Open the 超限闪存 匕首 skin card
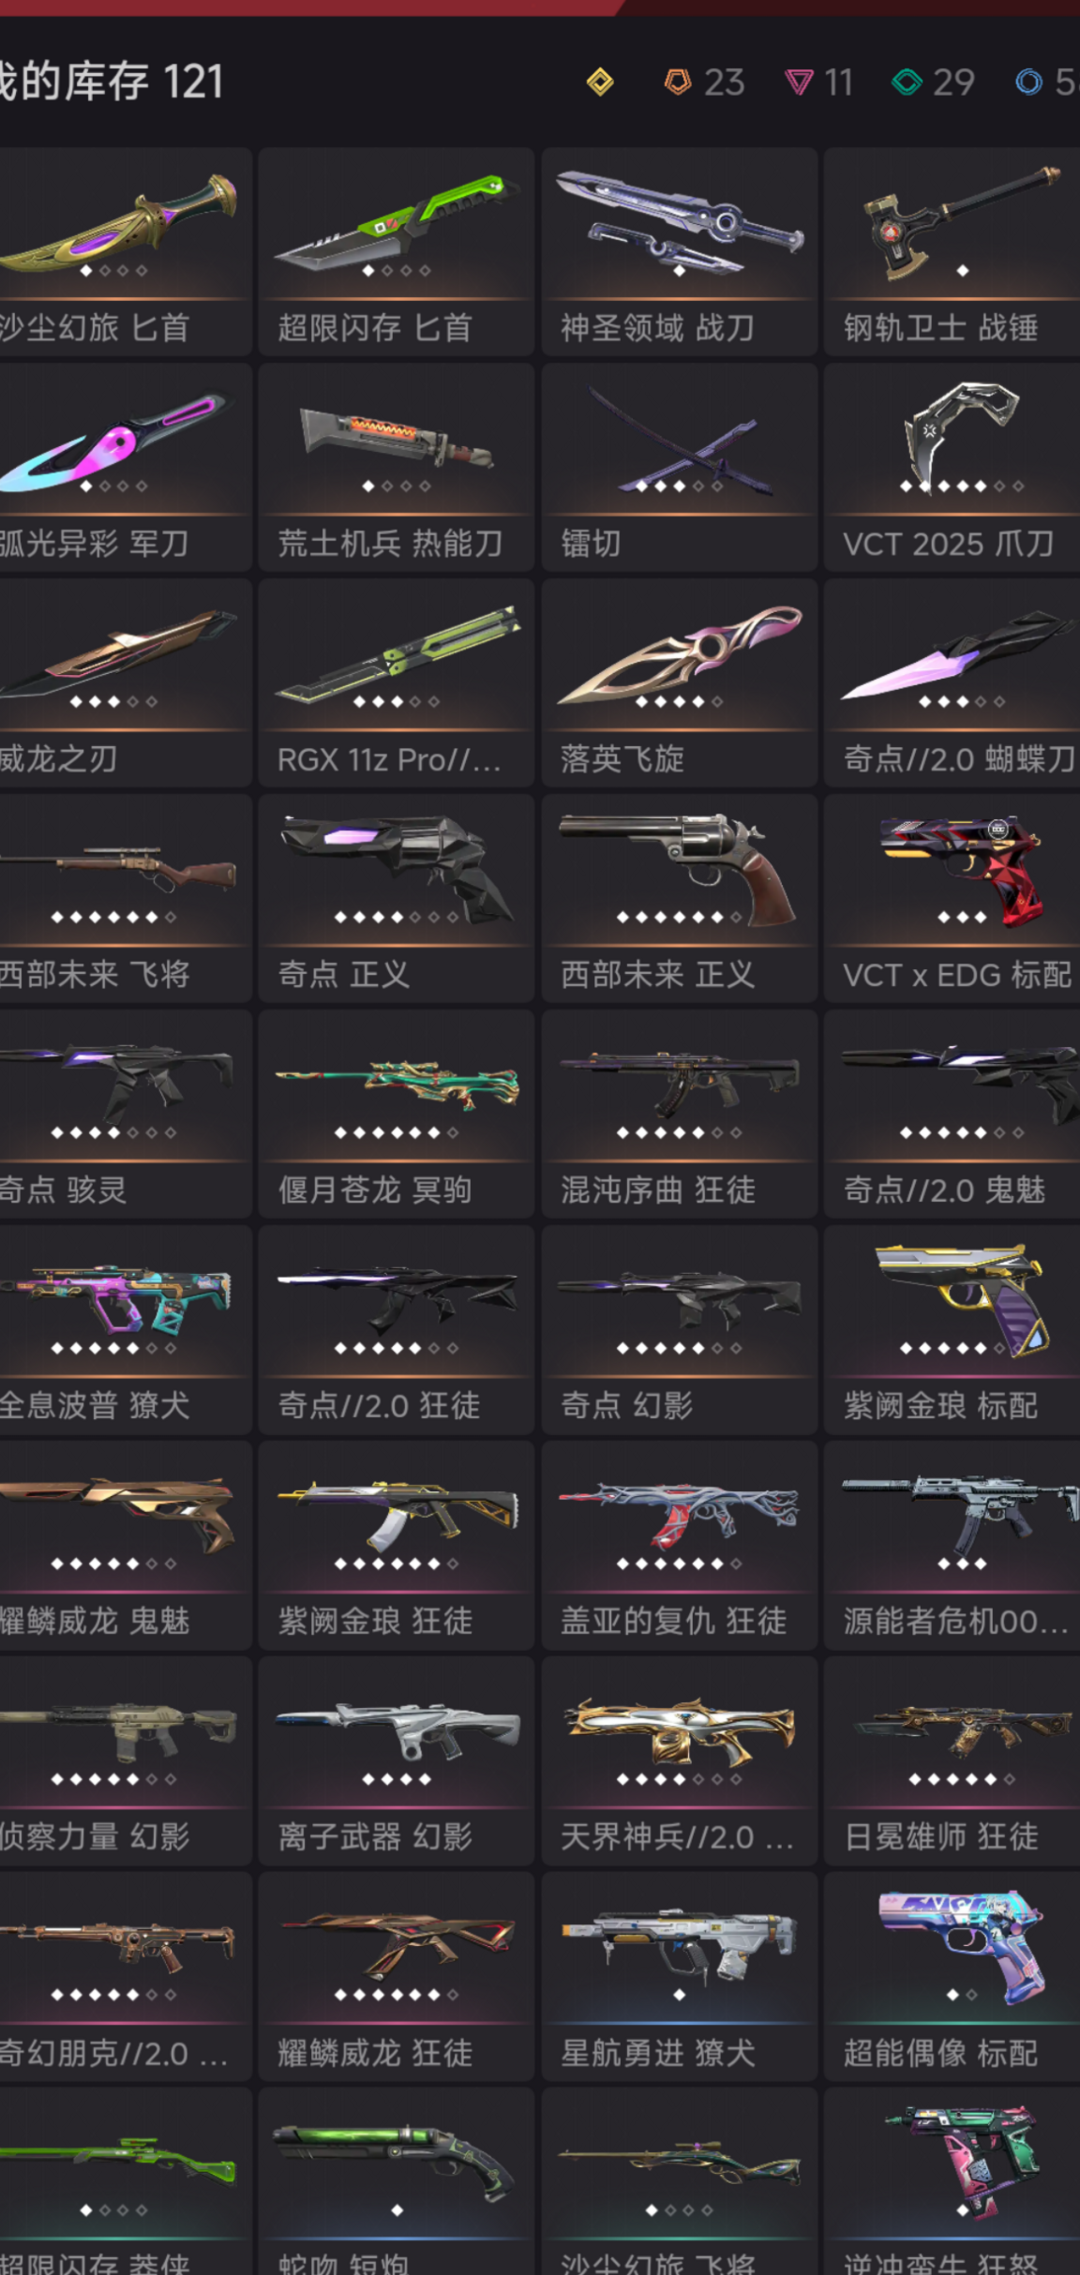 pyautogui.click(x=396, y=252)
